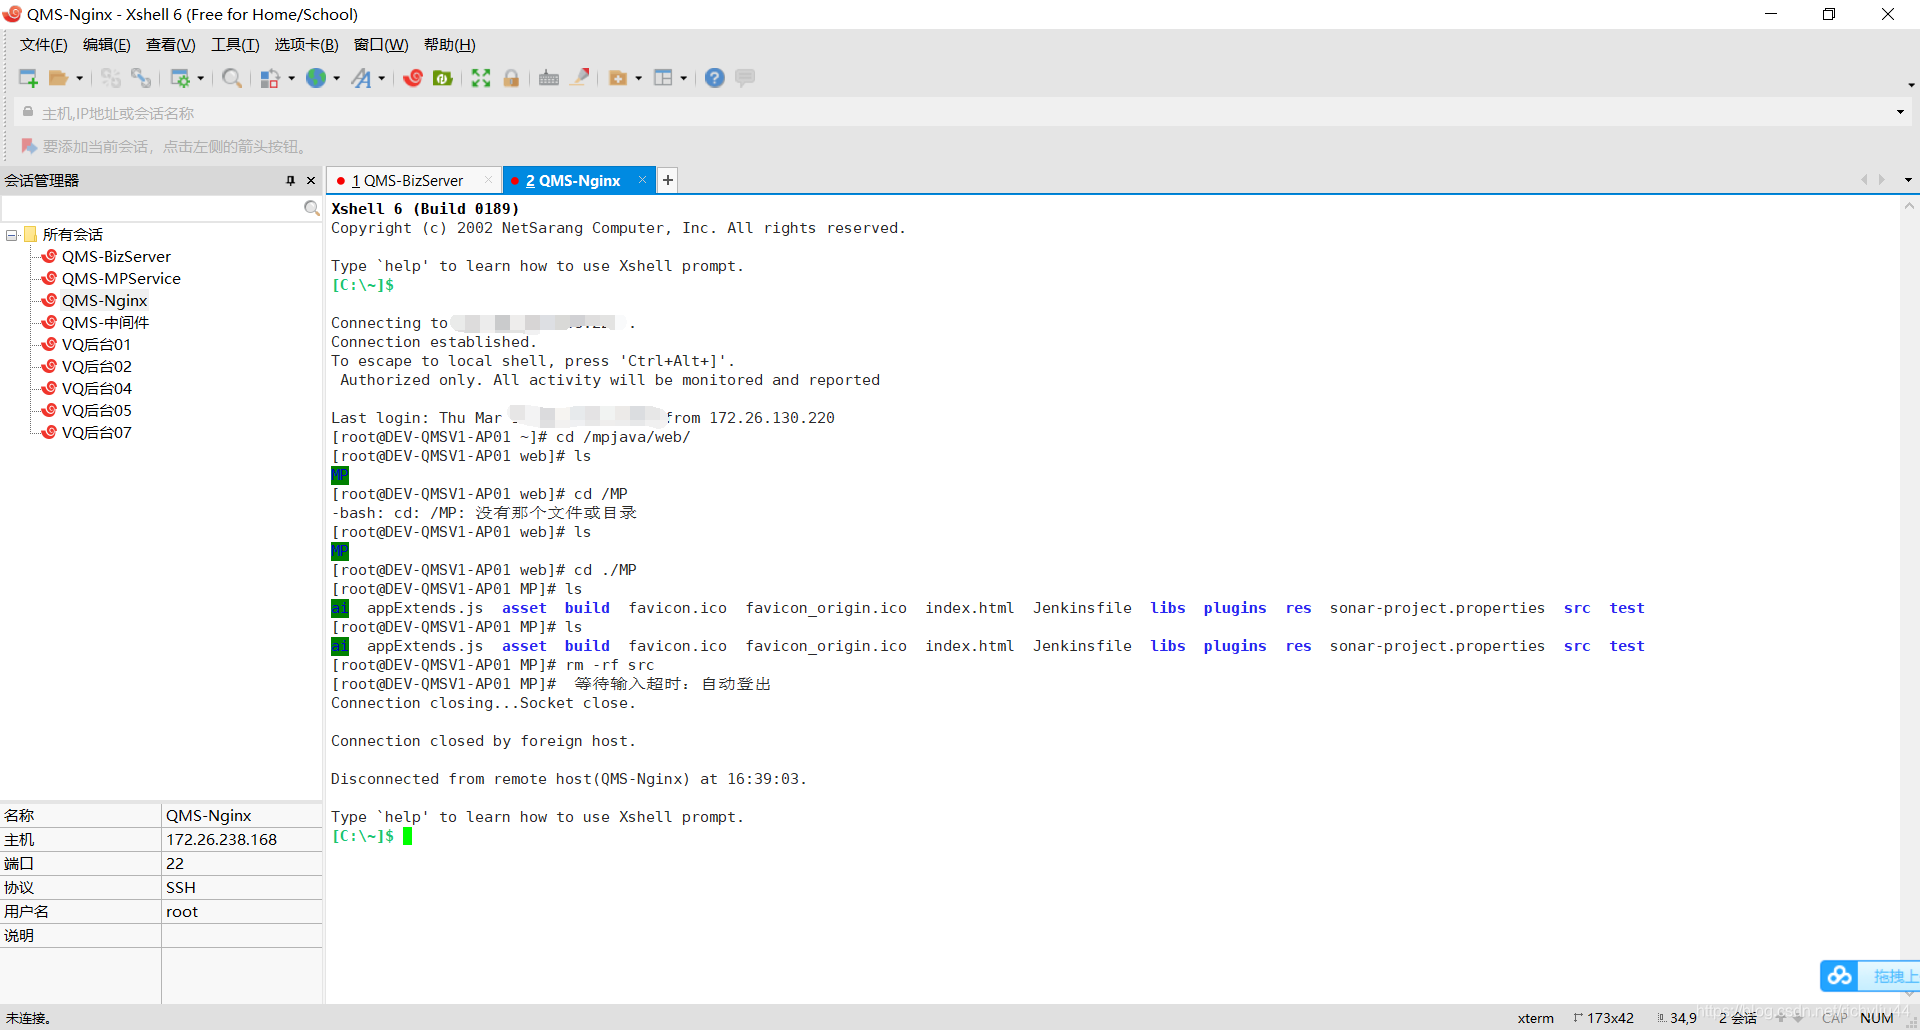Image resolution: width=1920 pixels, height=1030 pixels.
Task: Launch Xmanager with the red swirl icon
Action: 413,78
